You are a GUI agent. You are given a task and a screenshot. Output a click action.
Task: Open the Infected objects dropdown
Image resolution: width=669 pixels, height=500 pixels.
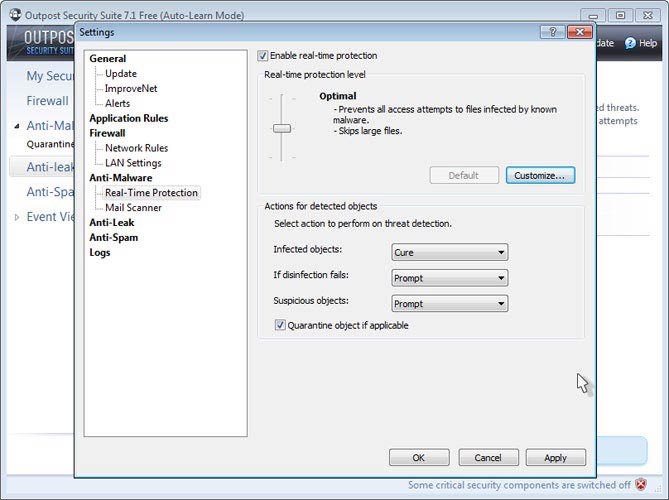pyautogui.click(x=448, y=252)
